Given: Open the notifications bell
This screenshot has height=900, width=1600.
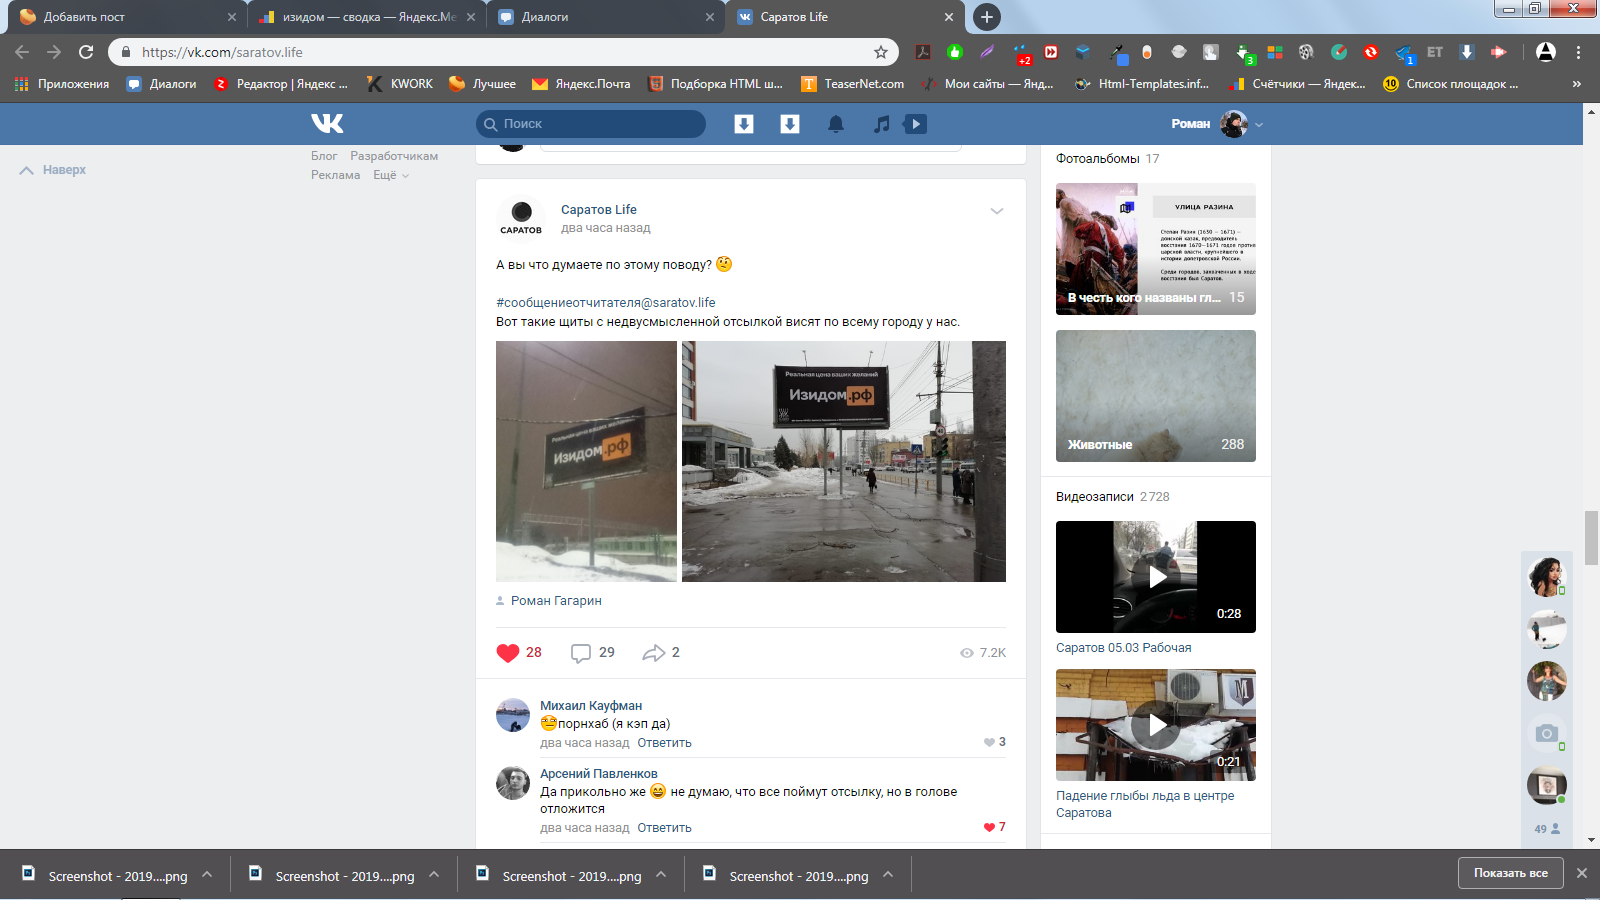Looking at the screenshot, I should (836, 124).
